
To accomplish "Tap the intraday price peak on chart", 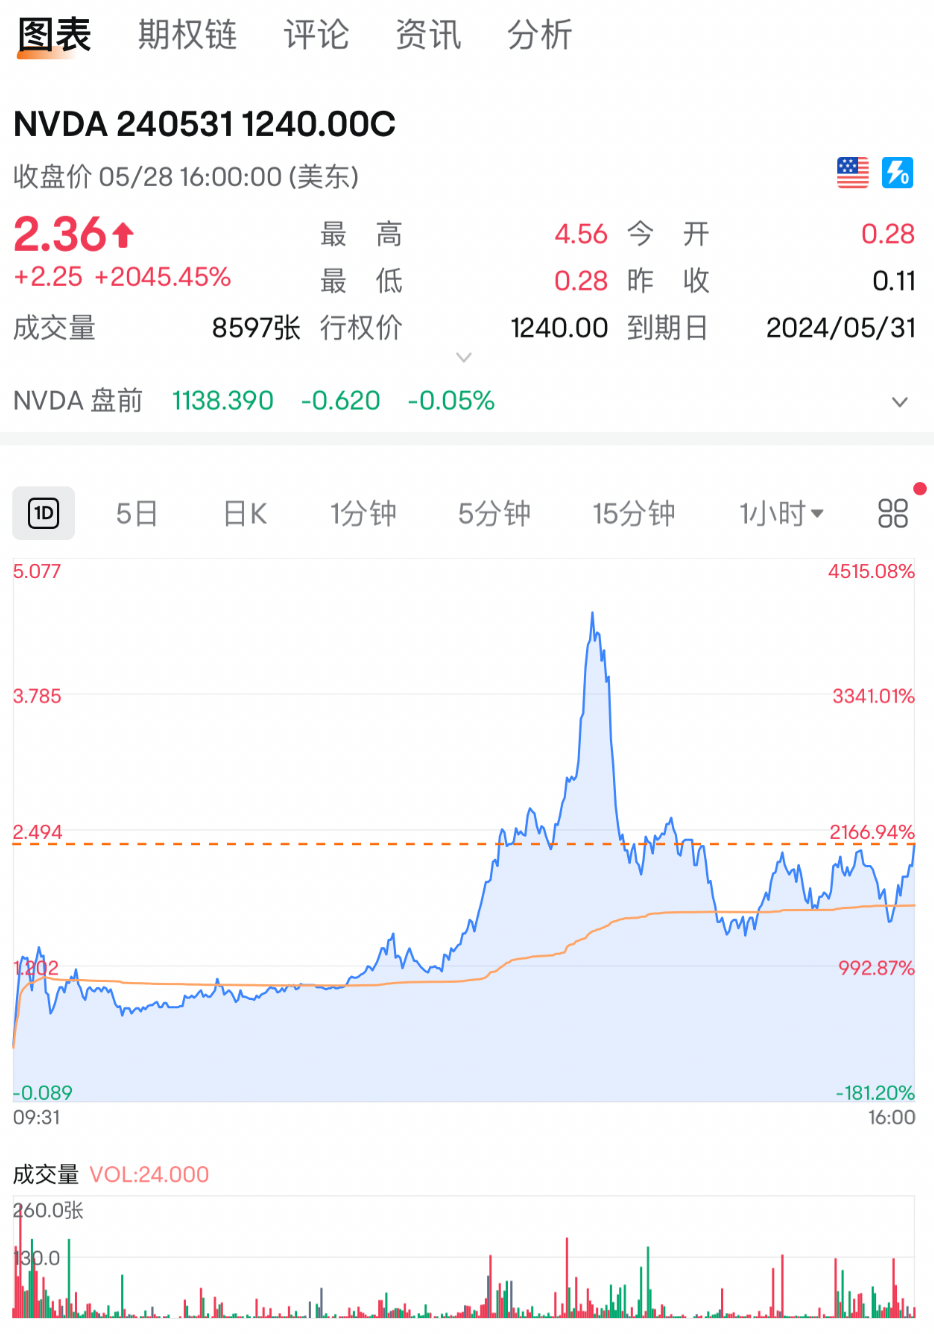I will (x=593, y=613).
